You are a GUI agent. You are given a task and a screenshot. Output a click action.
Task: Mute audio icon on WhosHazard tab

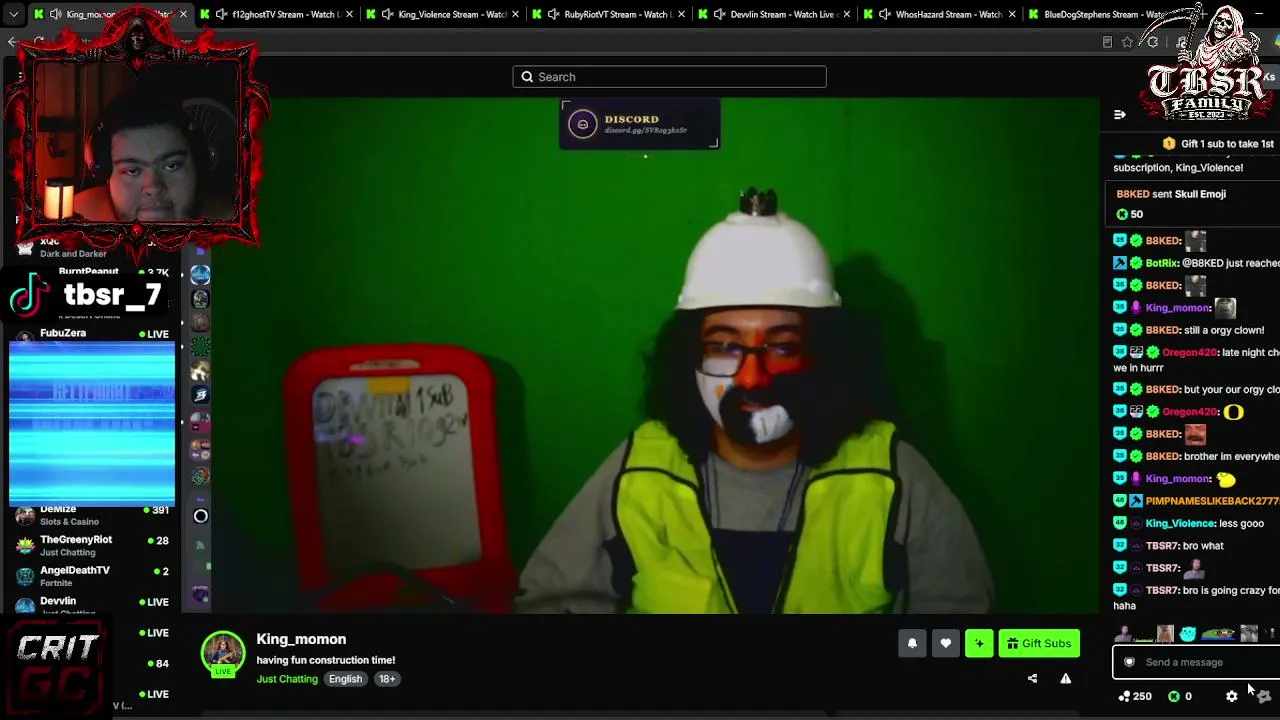[x=885, y=14]
